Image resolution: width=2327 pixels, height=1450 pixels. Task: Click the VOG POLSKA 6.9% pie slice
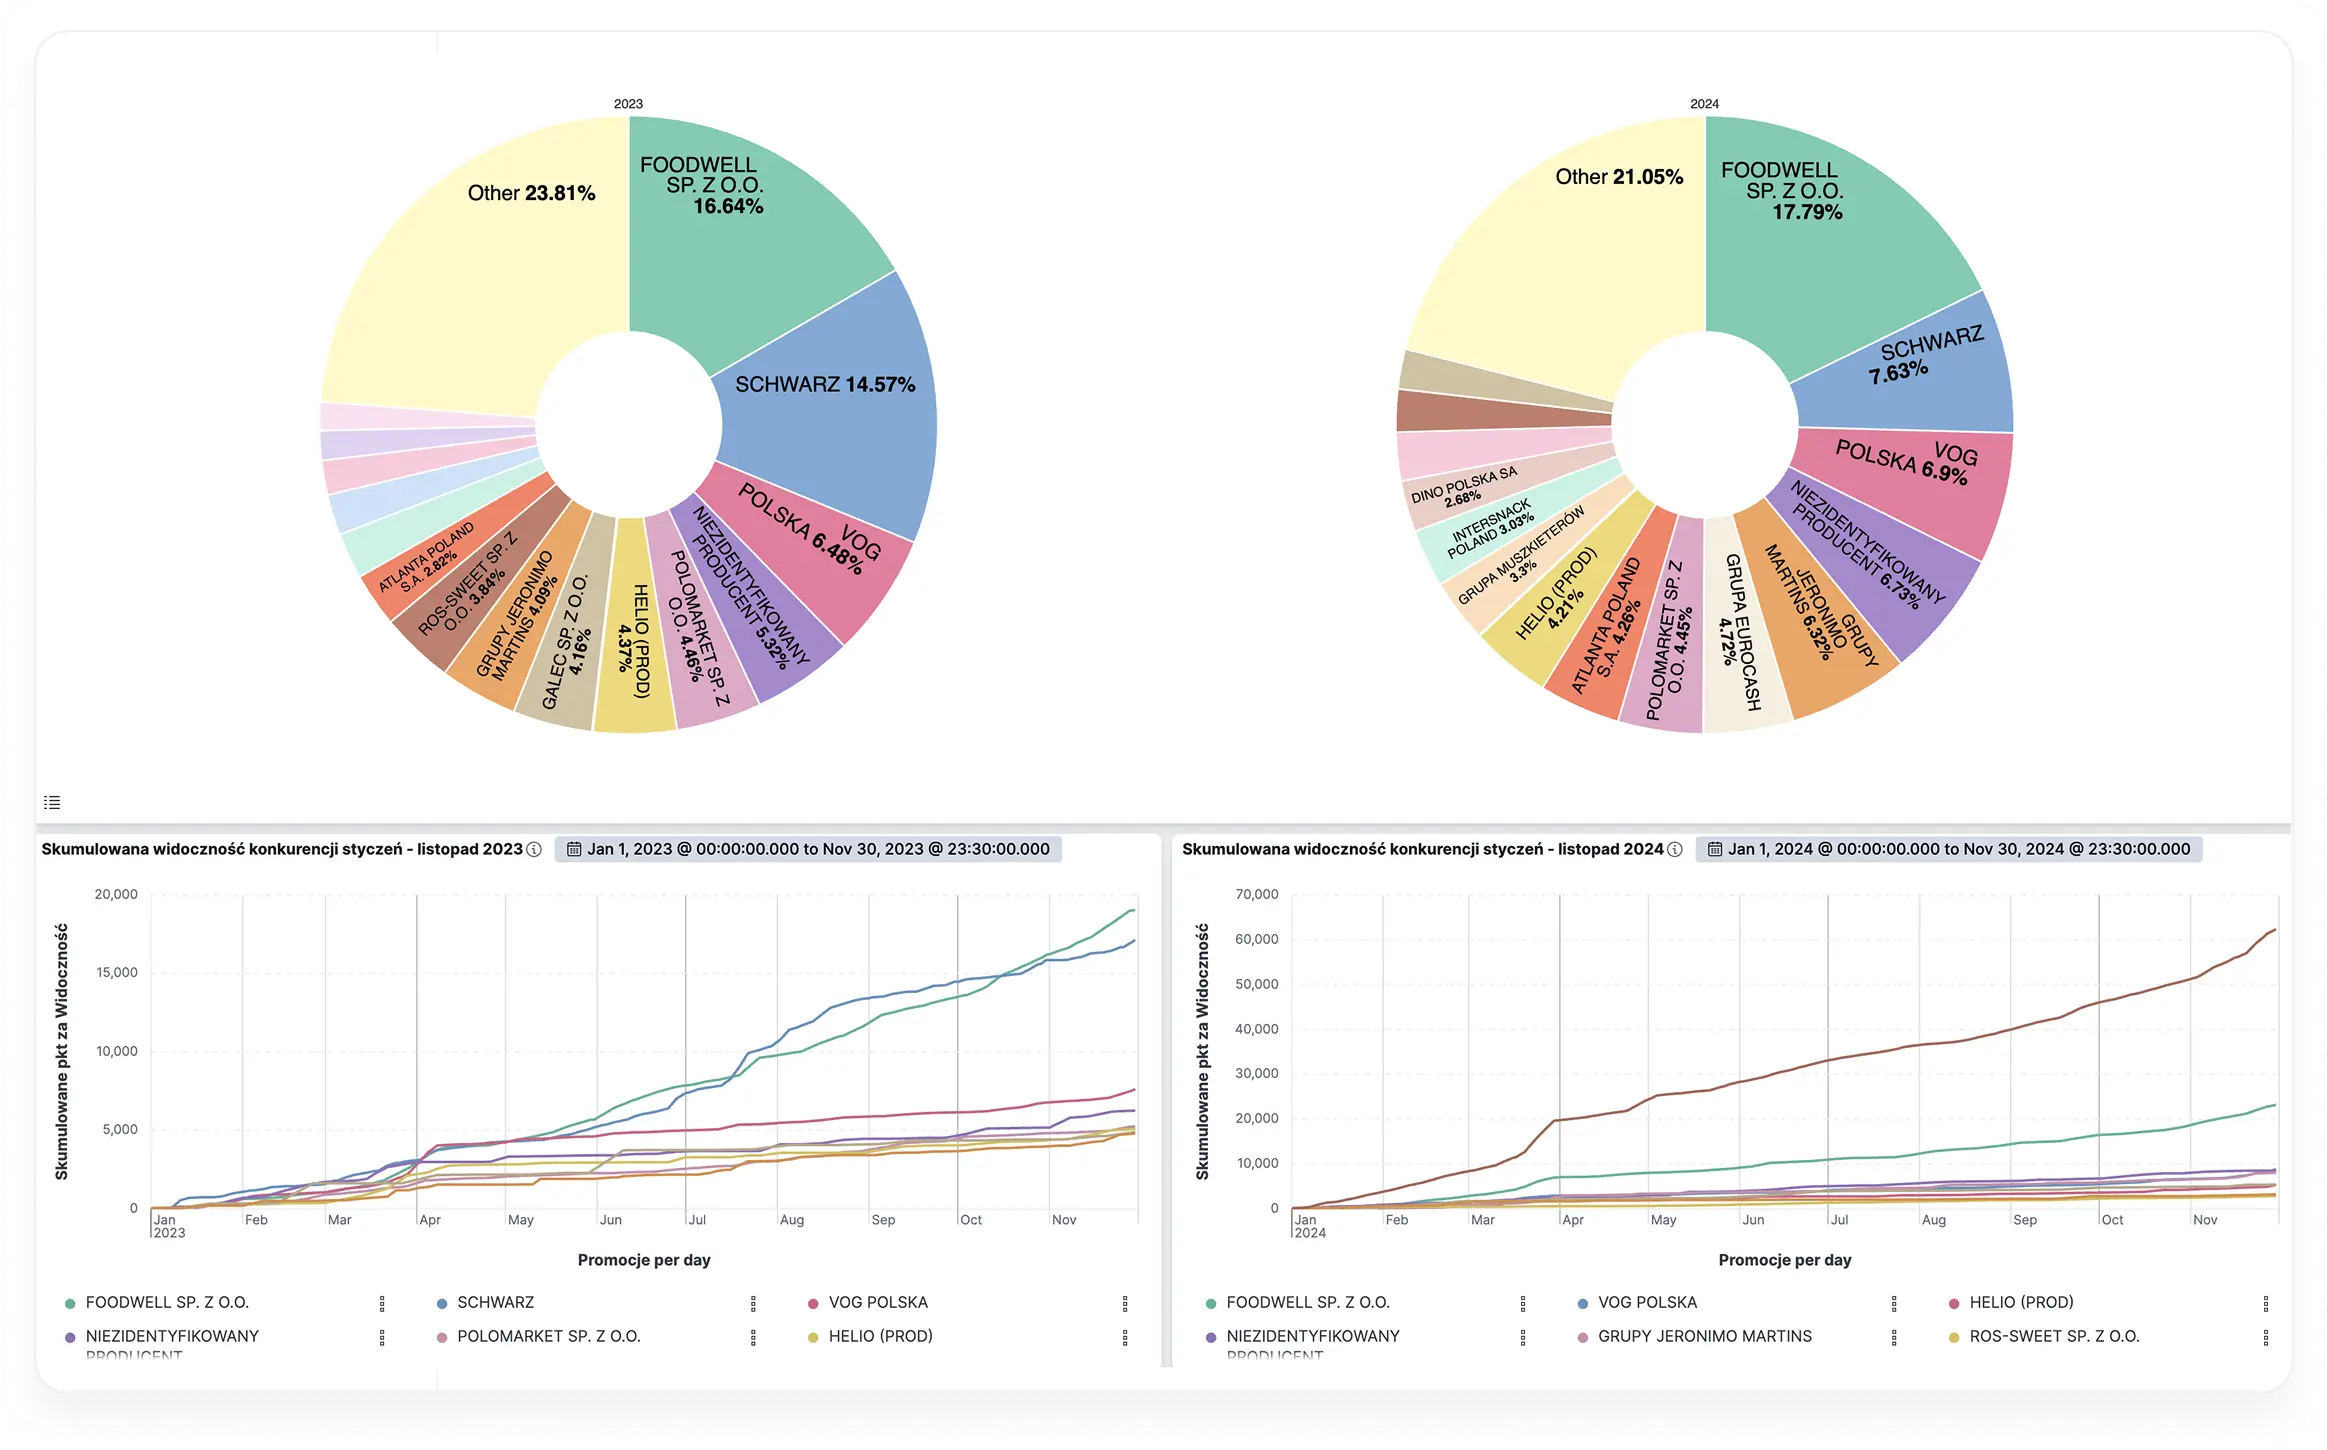1905,485
